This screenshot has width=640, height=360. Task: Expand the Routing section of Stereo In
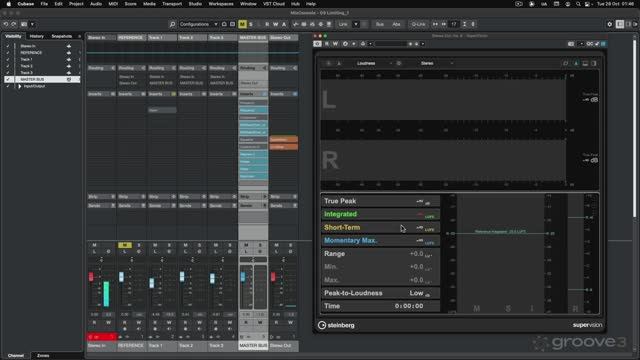click(x=101, y=68)
